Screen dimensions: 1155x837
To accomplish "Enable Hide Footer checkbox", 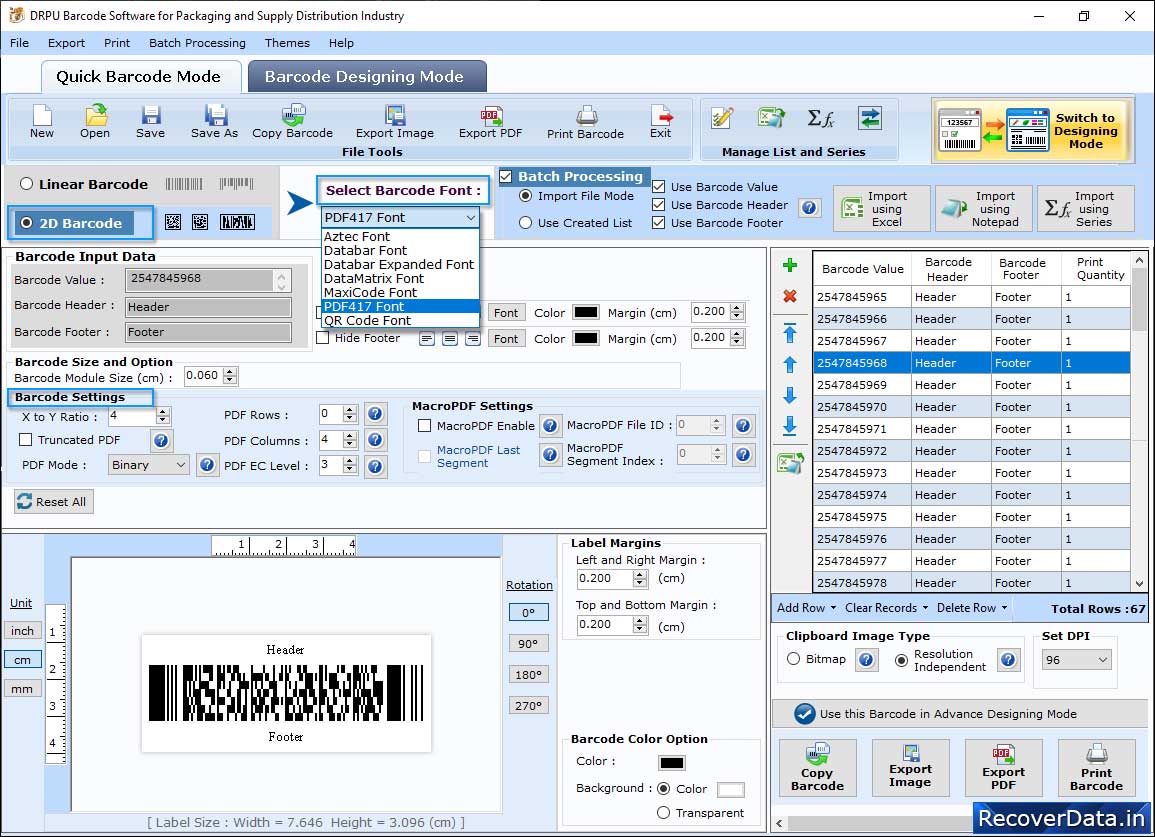I will click(x=322, y=338).
